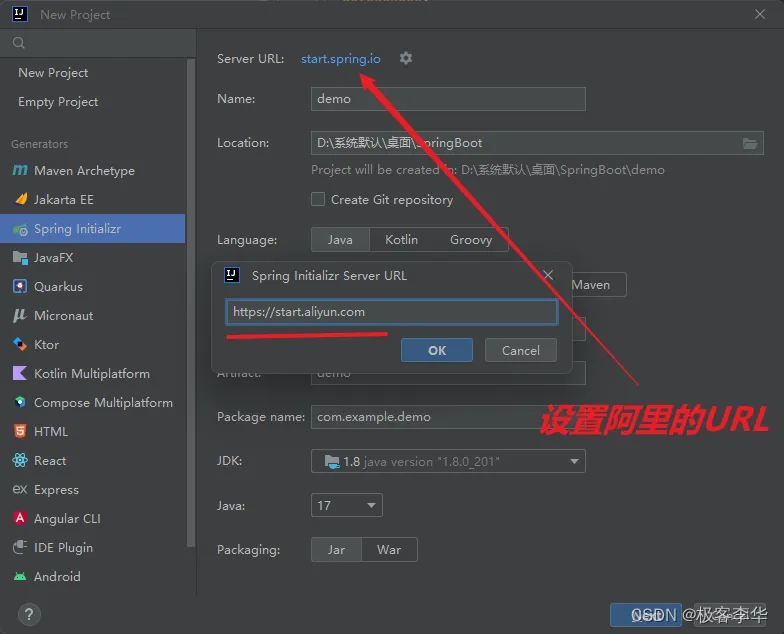The image size is (784, 634).
Task: Click the start.spring.io server link
Action: point(340,58)
